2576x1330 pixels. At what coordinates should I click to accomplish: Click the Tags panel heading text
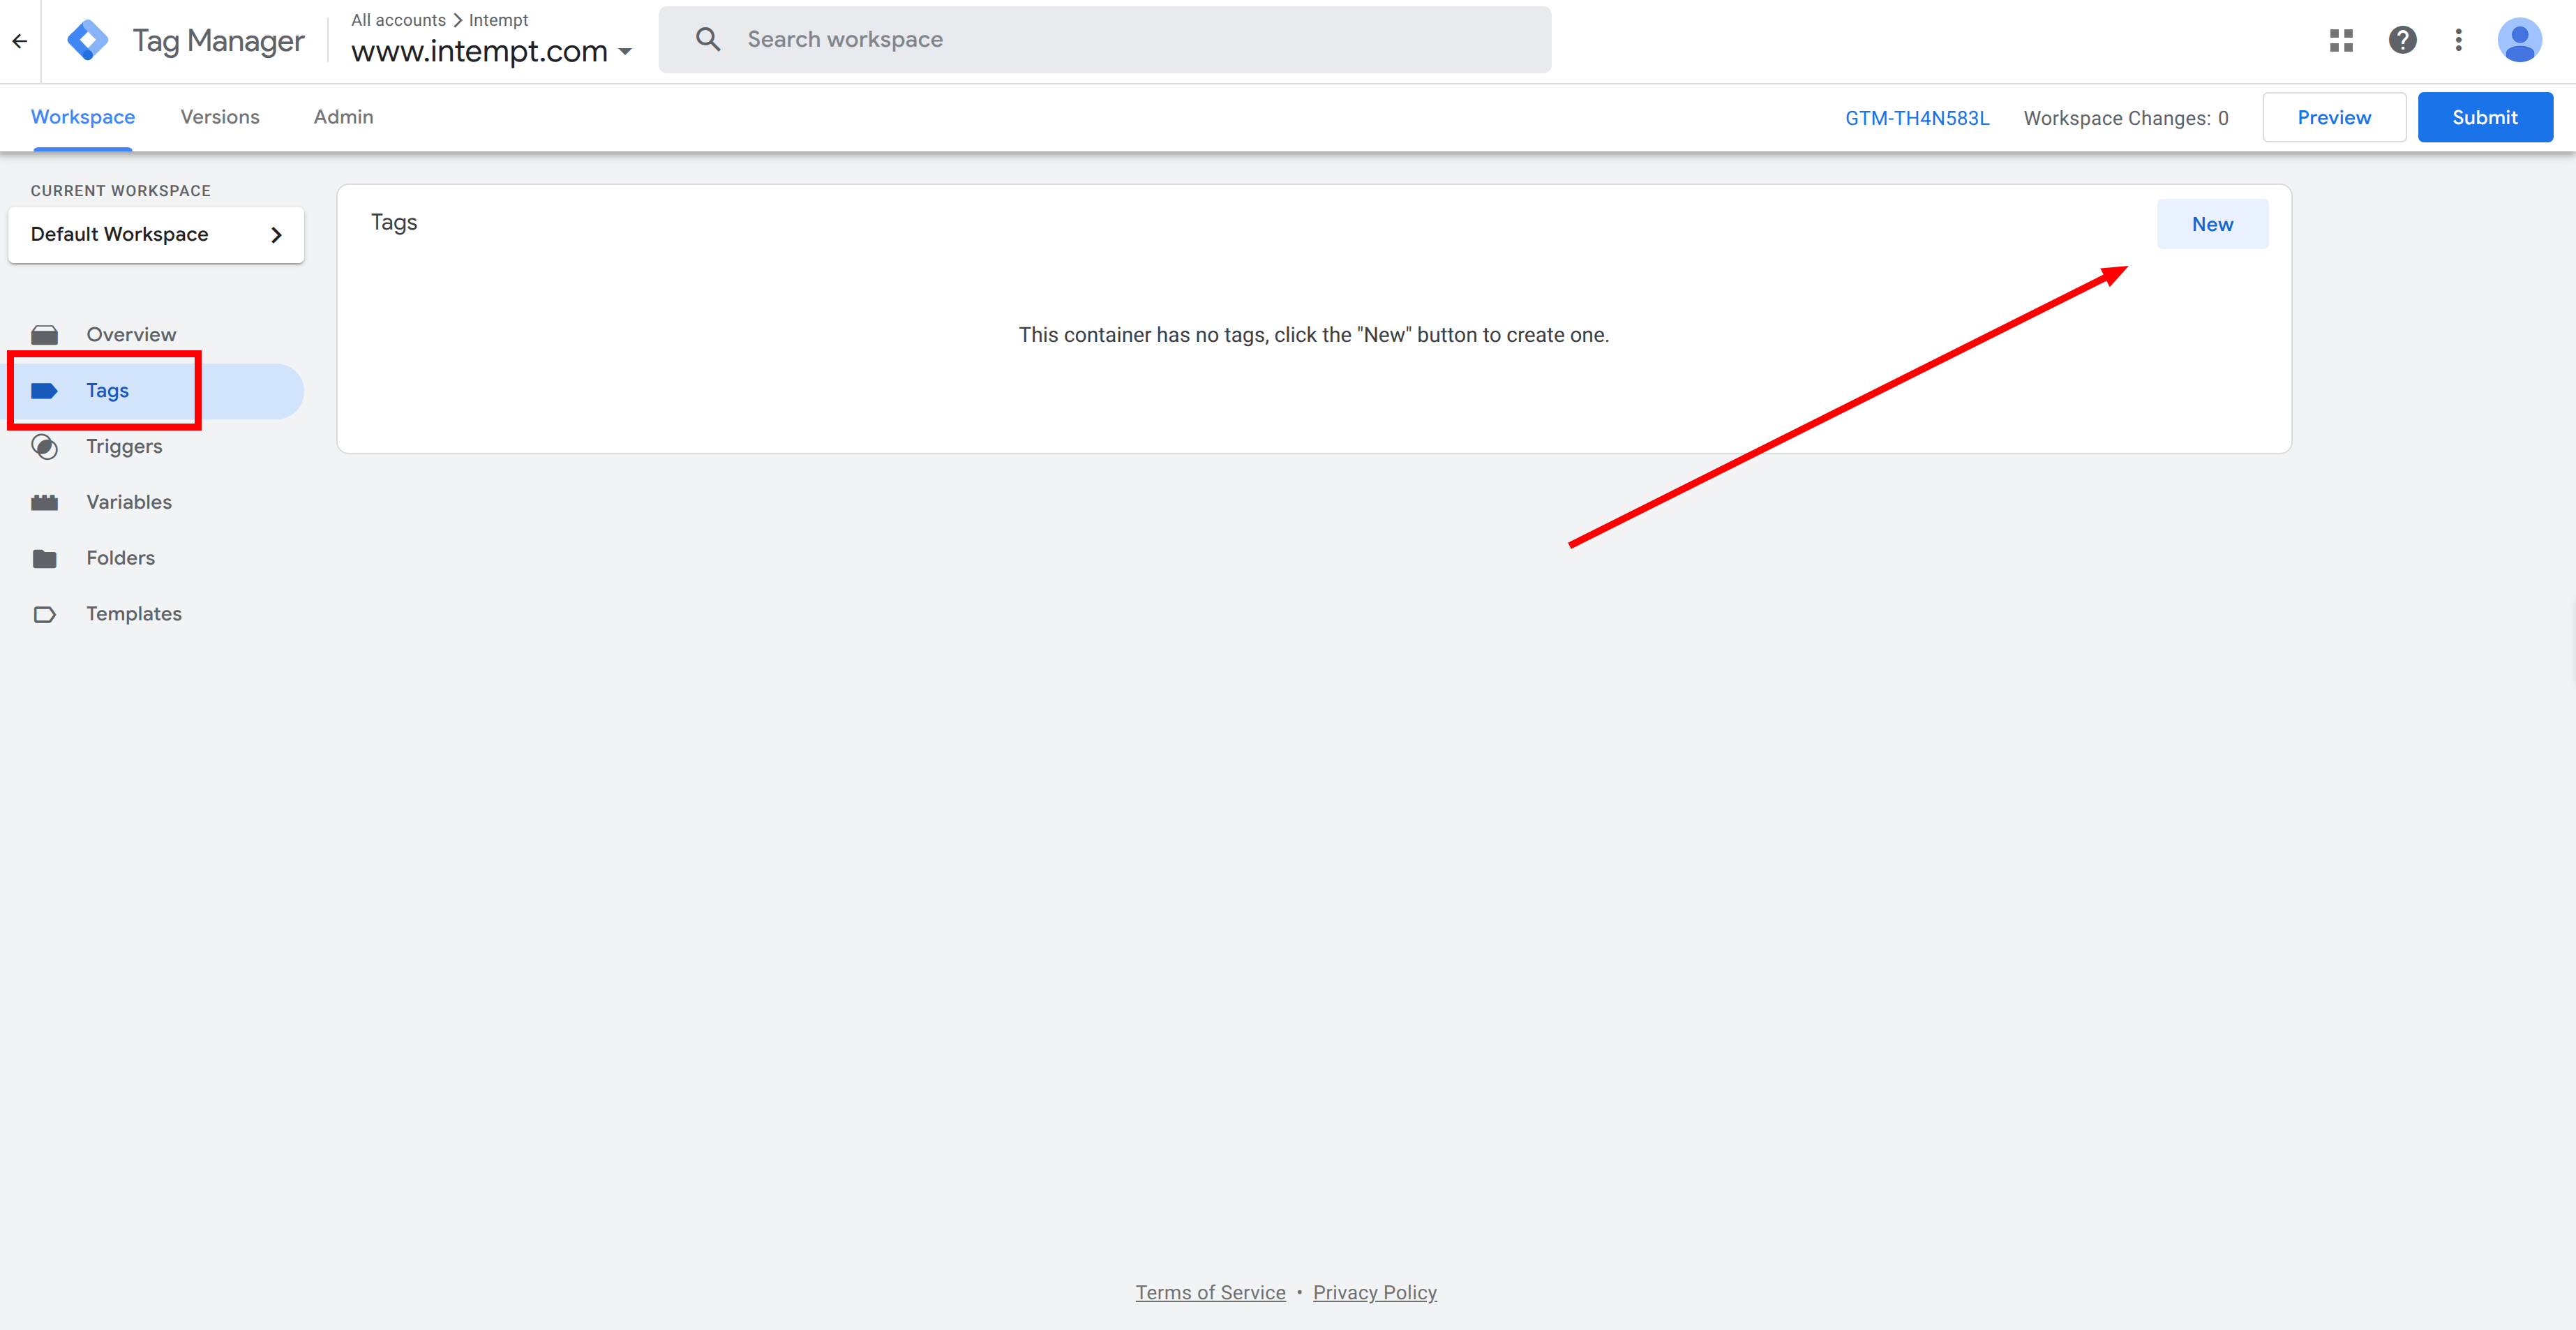pyautogui.click(x=394, y=222)
